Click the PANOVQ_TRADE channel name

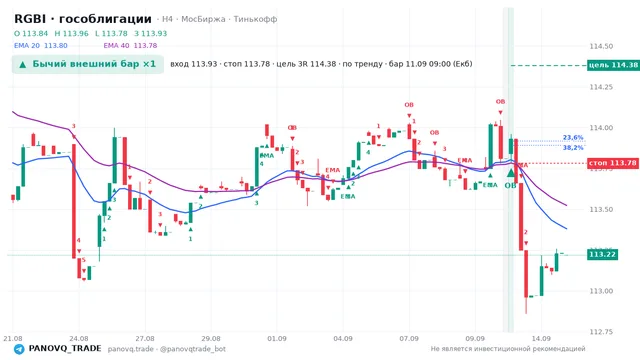pyautogui.click(x=65, y=349)
